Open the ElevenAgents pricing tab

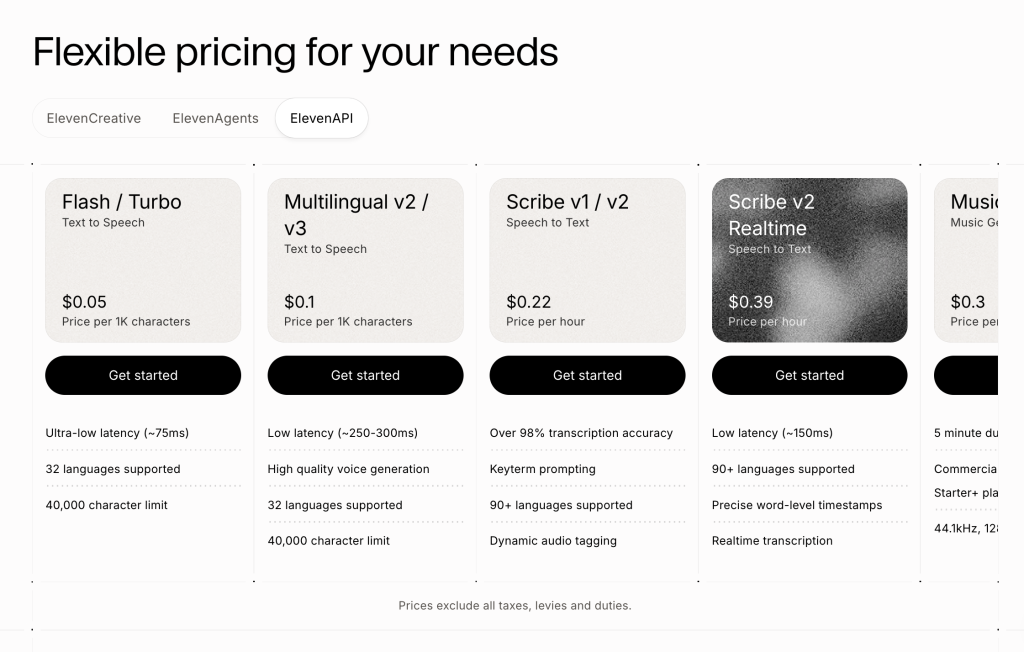(x=216, y=118)
